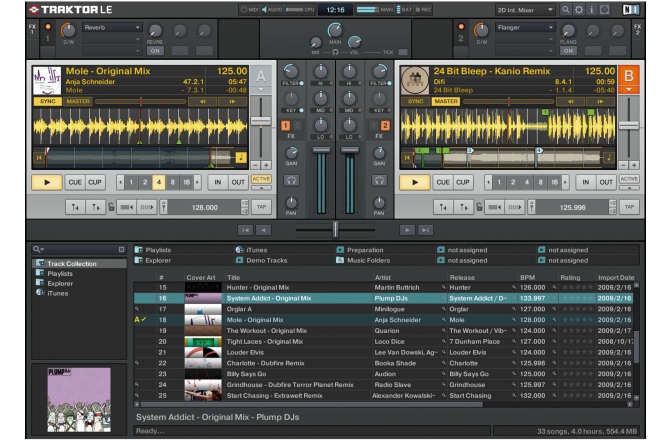Image resolution: width=672 pixels, height=440 pixels.
Task: Click Plump DJs album art preview
Action: coord(79,400)
